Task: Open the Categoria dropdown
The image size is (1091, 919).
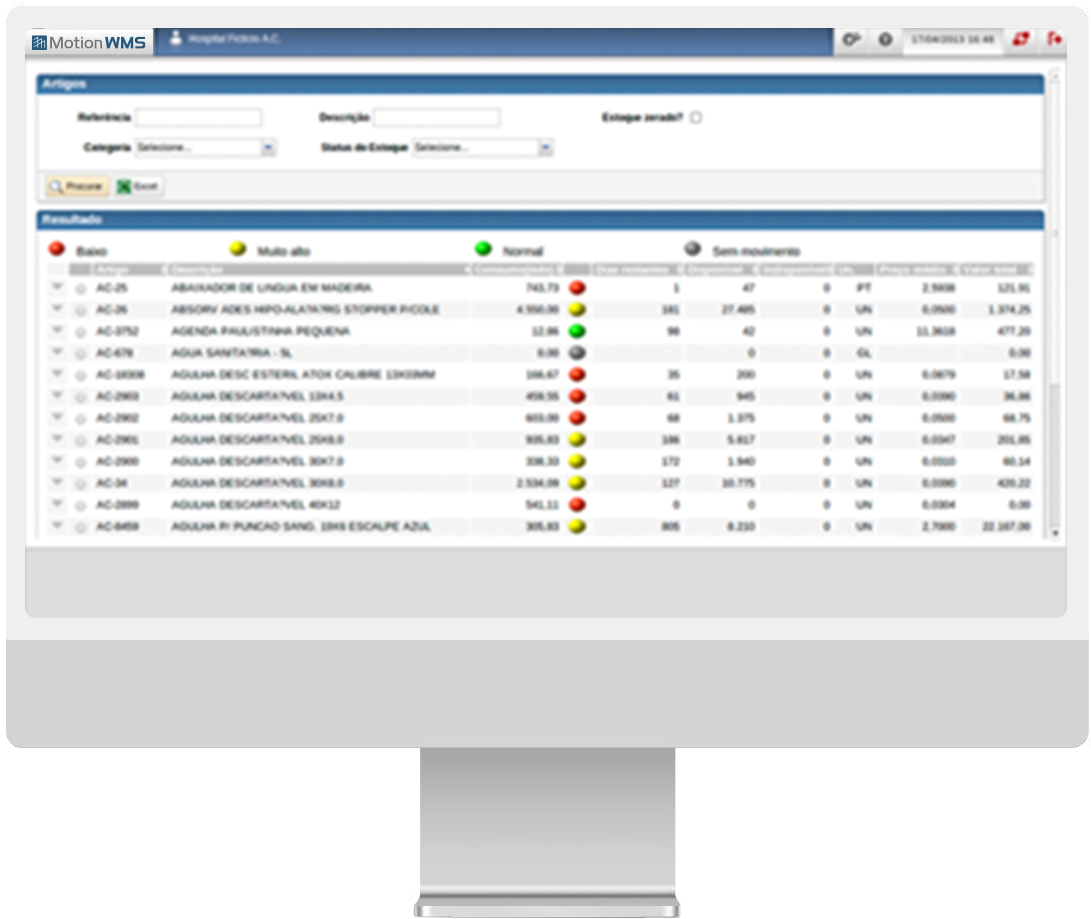Action: [267, 148]
